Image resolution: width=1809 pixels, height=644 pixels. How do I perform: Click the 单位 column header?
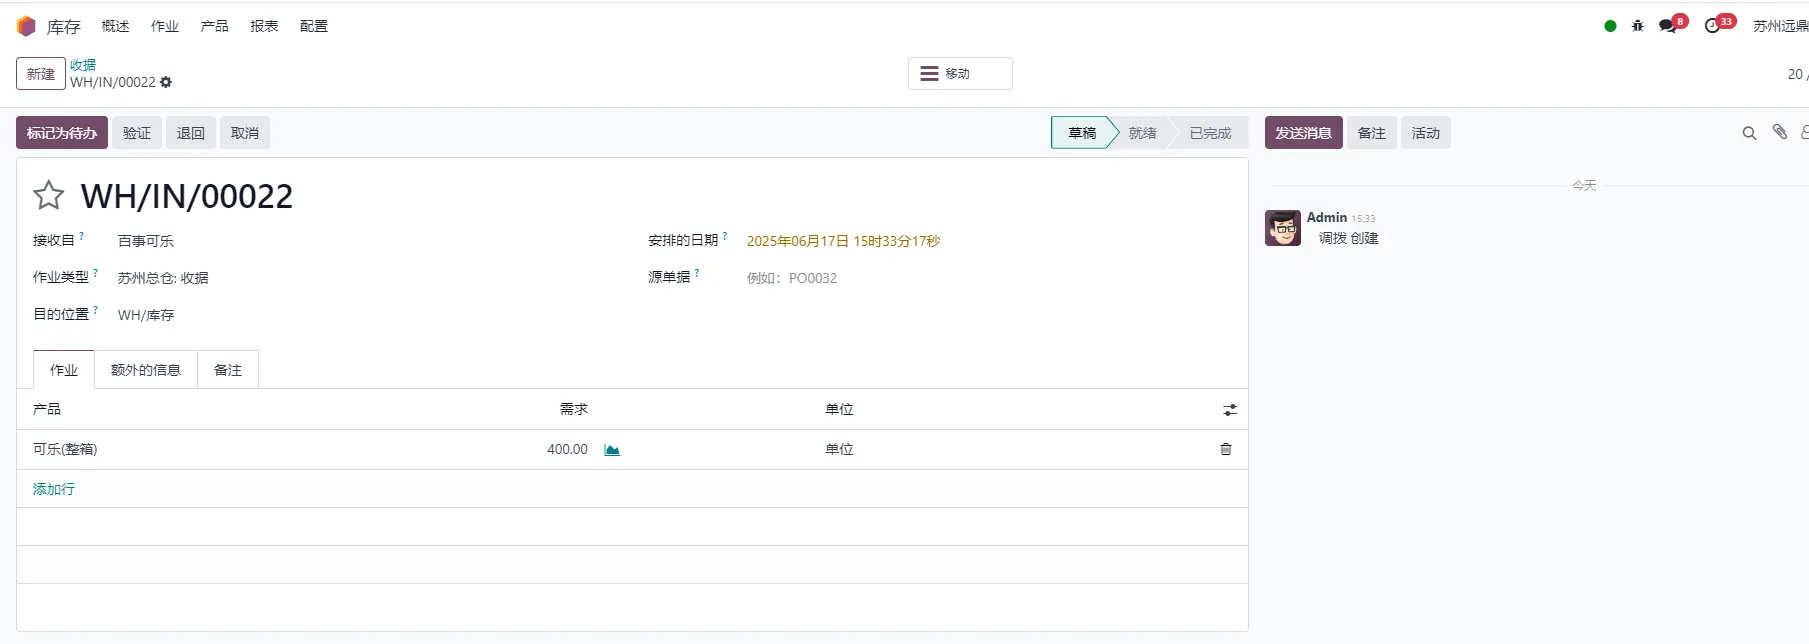(839, 409)
